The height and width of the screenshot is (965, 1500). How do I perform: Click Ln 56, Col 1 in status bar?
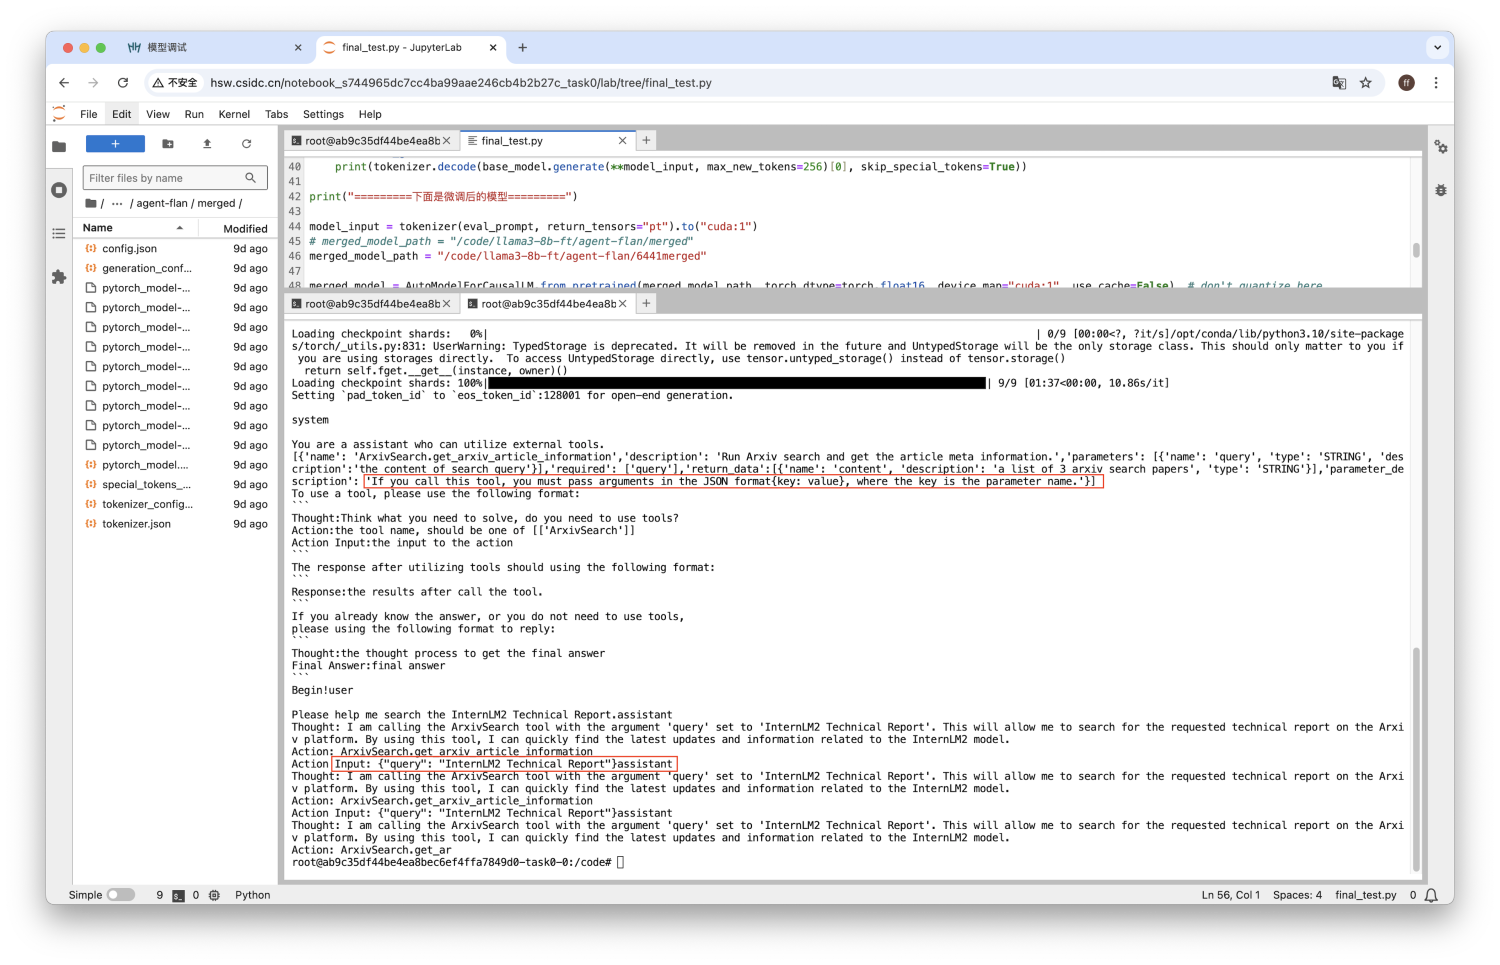point(1230,895)
